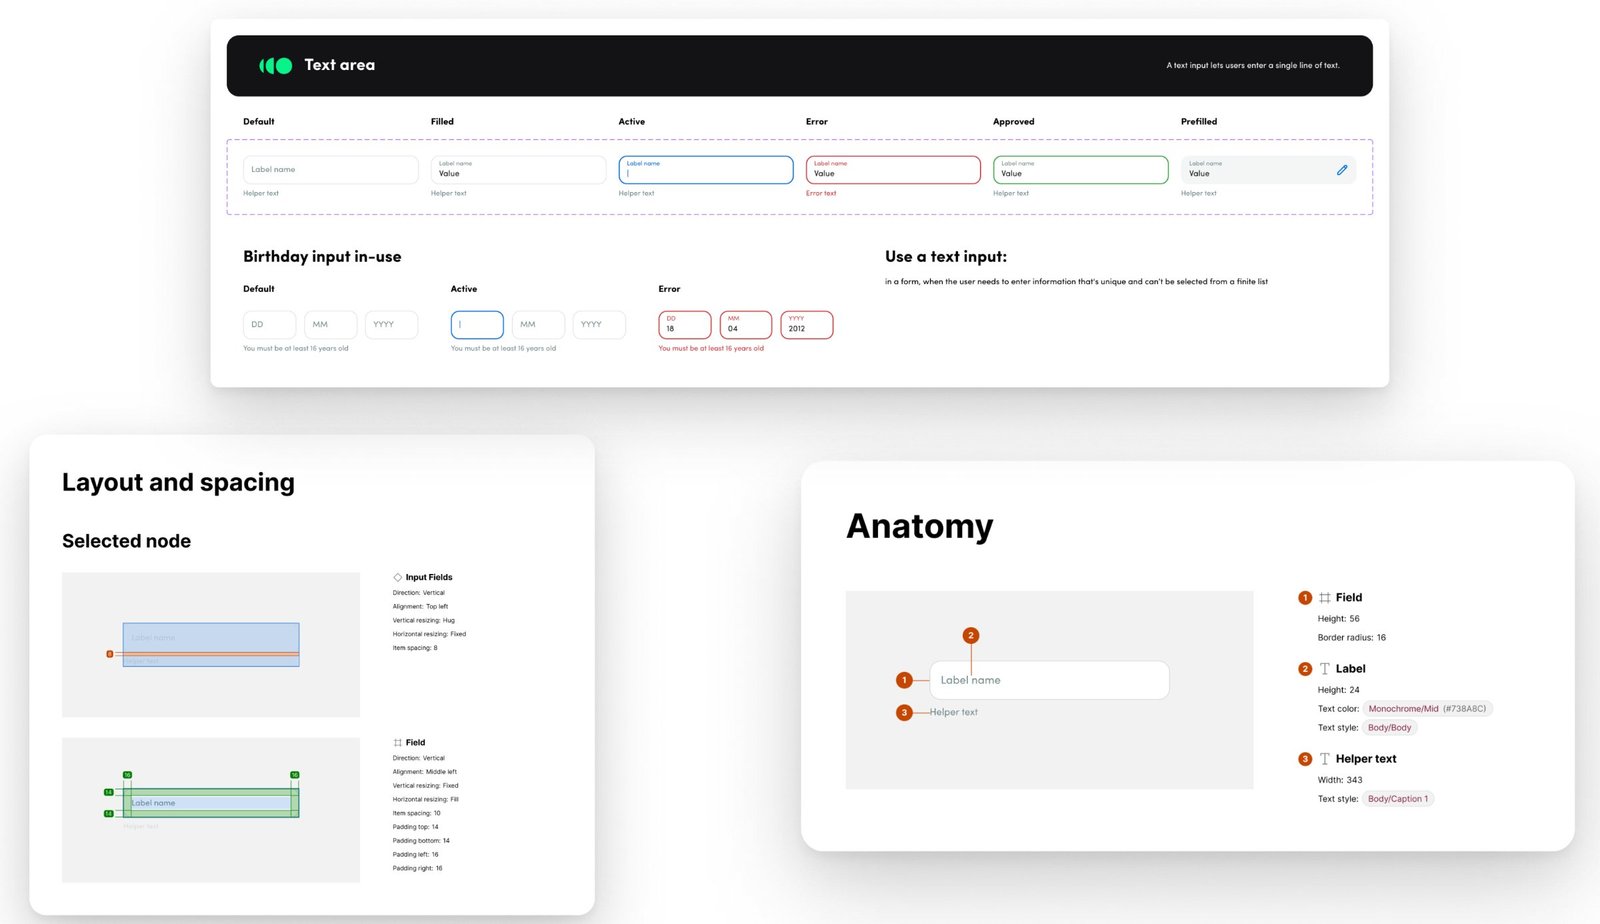Image resolution: width=1600 pixels, height=924 pixels.
Task: Click the Filled state Value input
Action: pyautogui.click(x=518, y=170)
